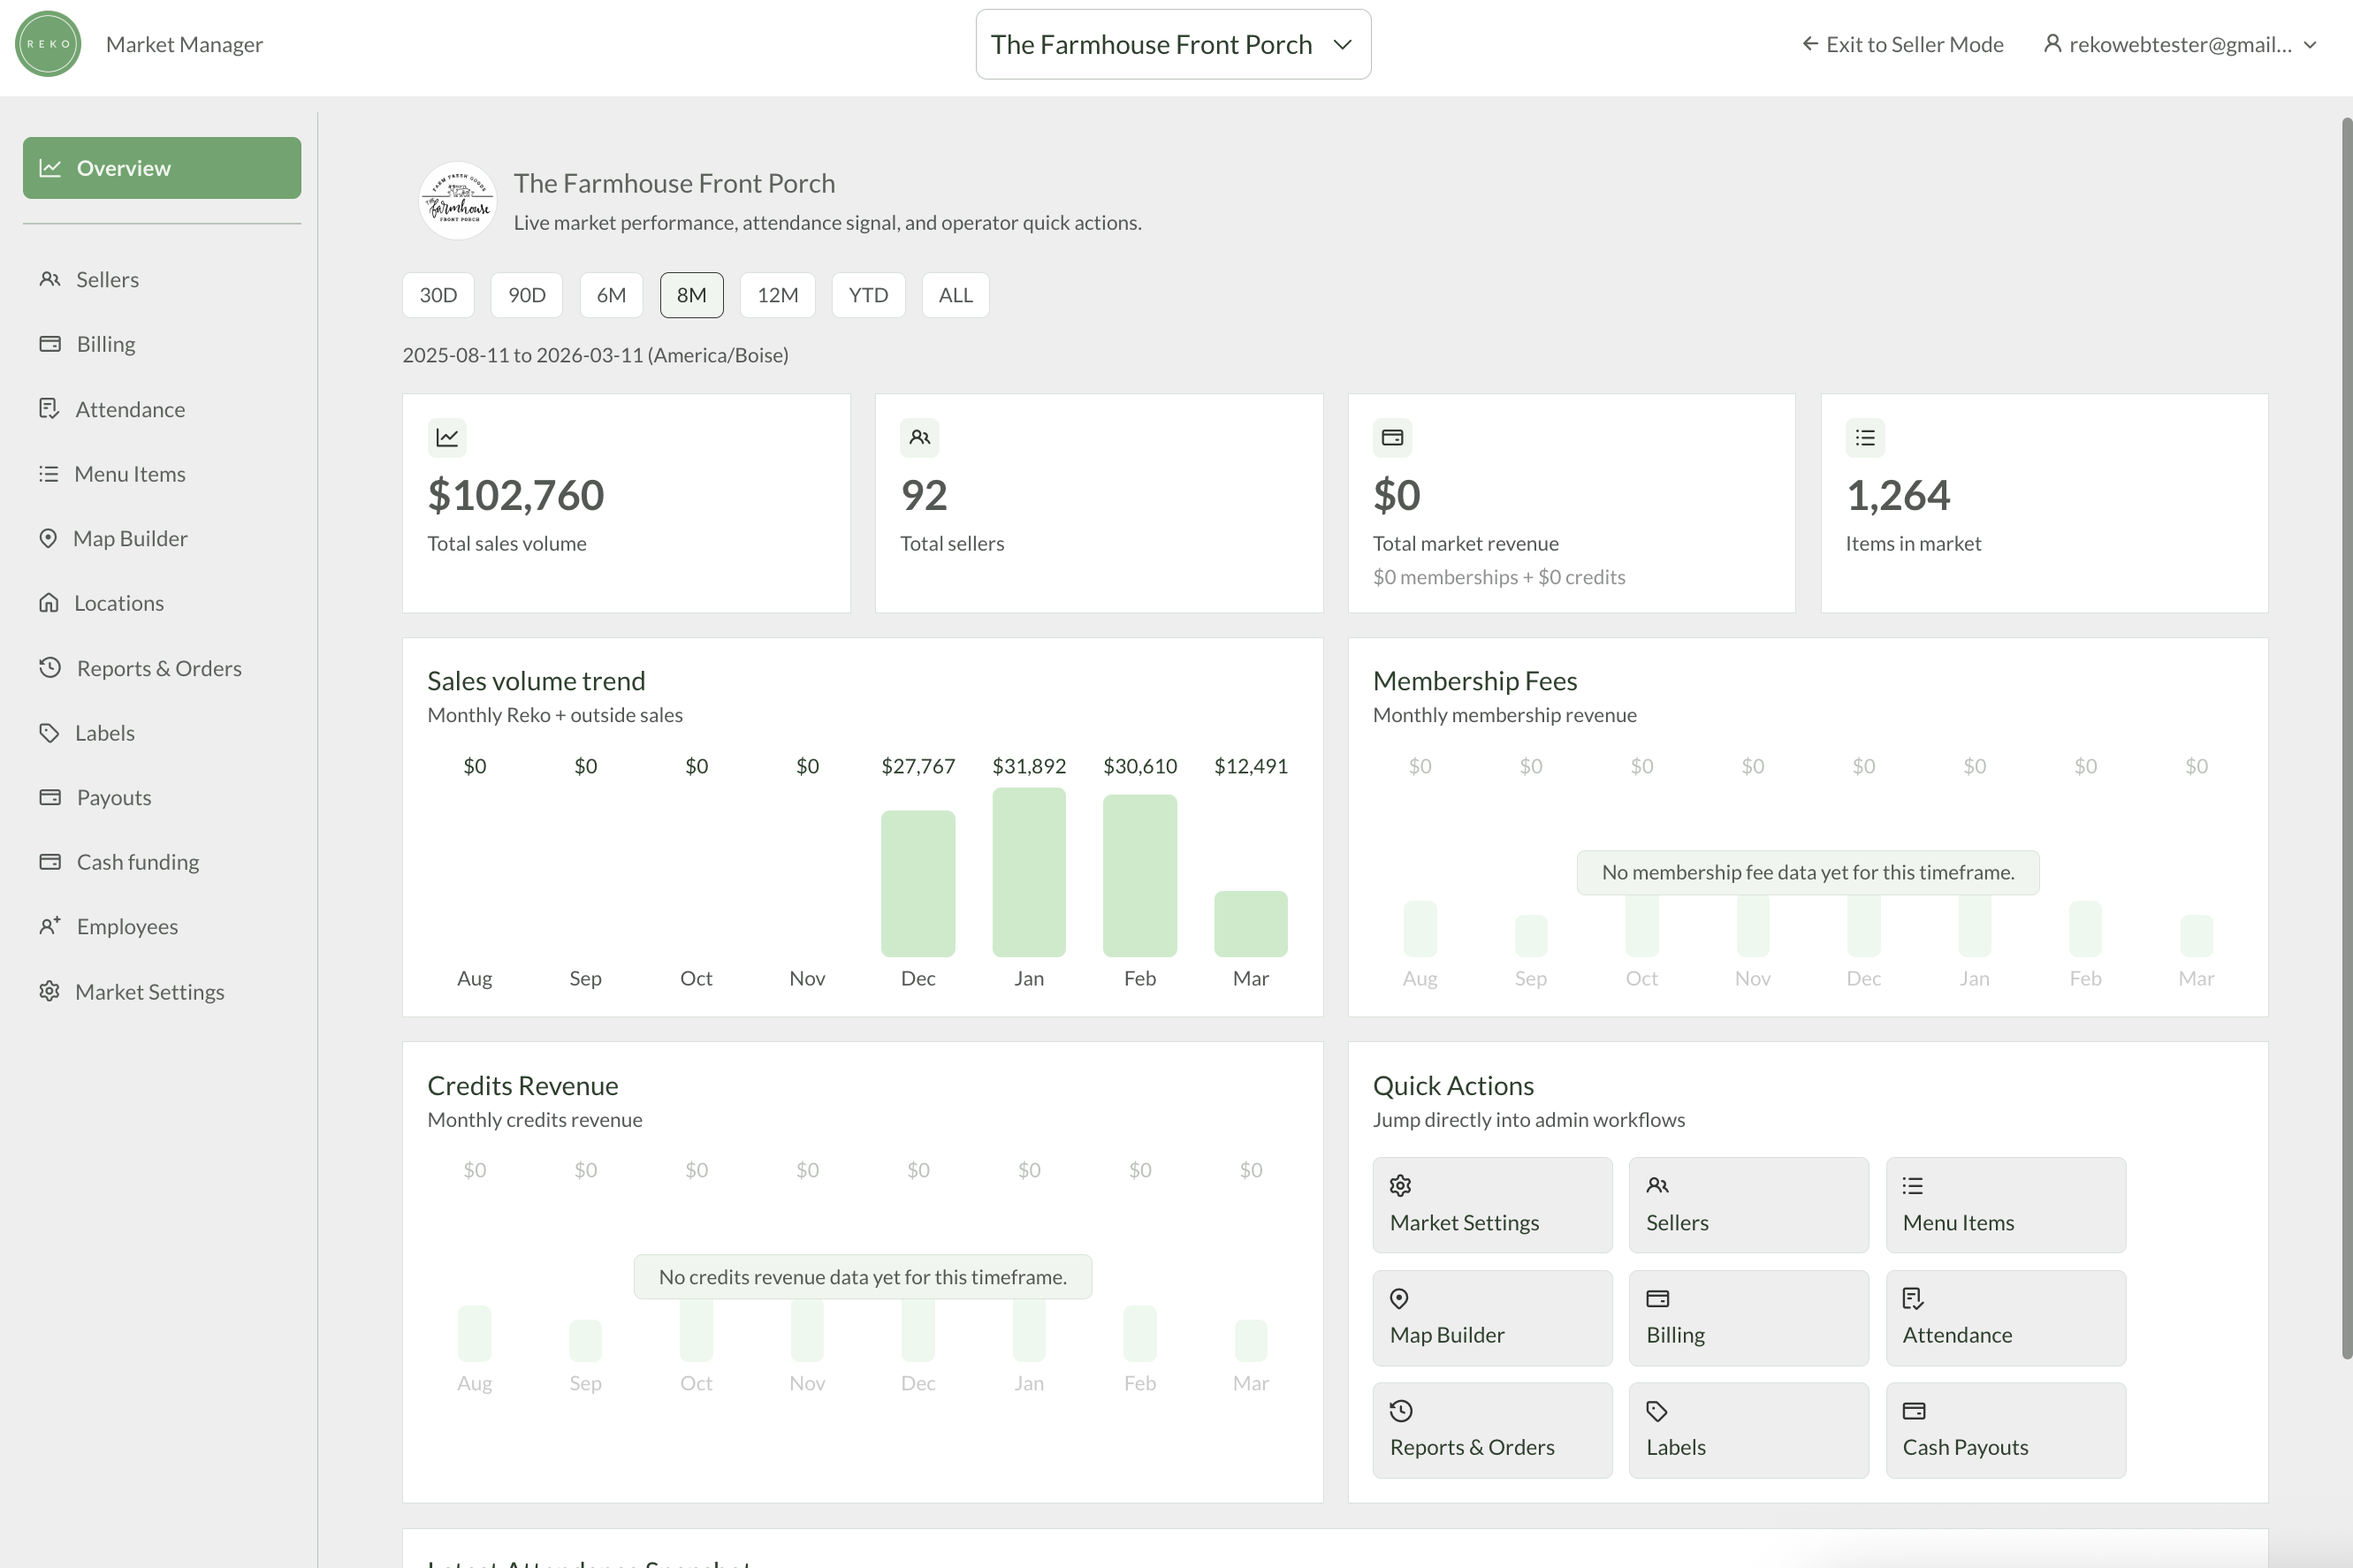Click the Market Manager header text
The width and height of the screenshot is (2353, 1568).
pos(184,44)
